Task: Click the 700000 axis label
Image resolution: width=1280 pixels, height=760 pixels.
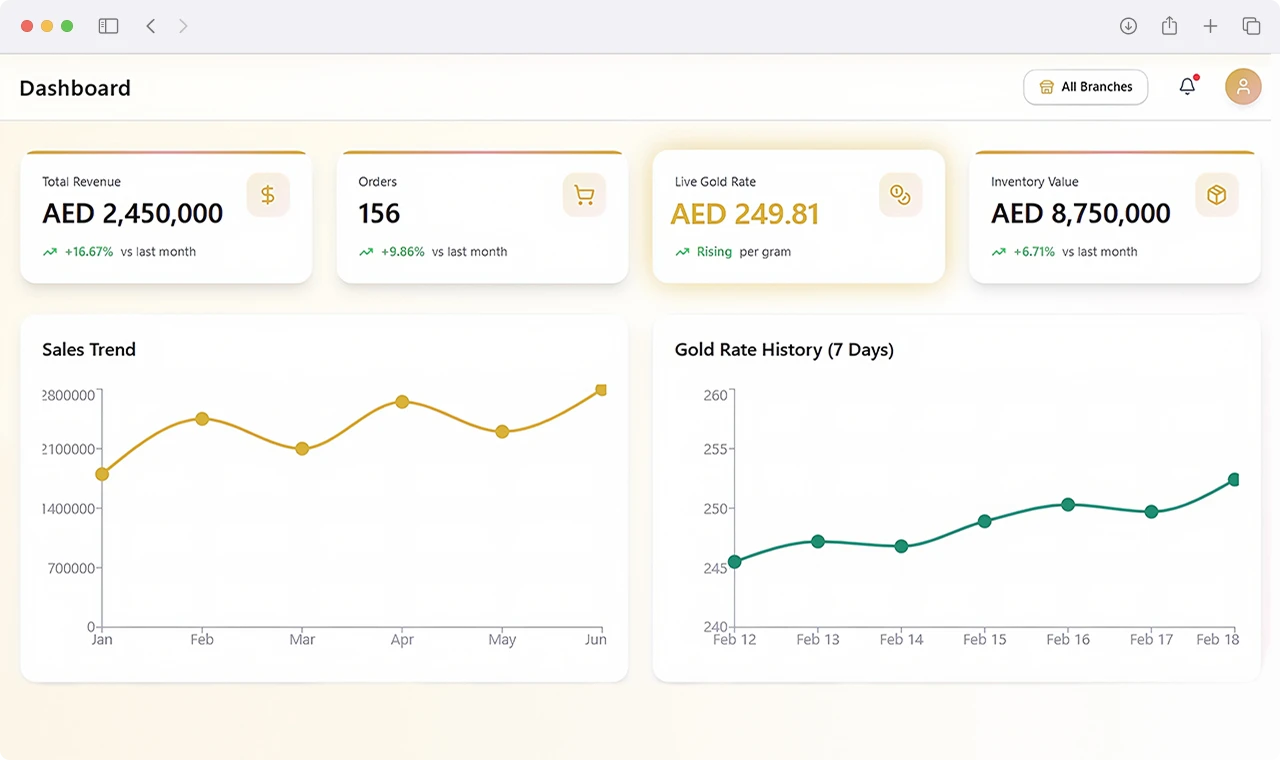Action: pos(72,568)
